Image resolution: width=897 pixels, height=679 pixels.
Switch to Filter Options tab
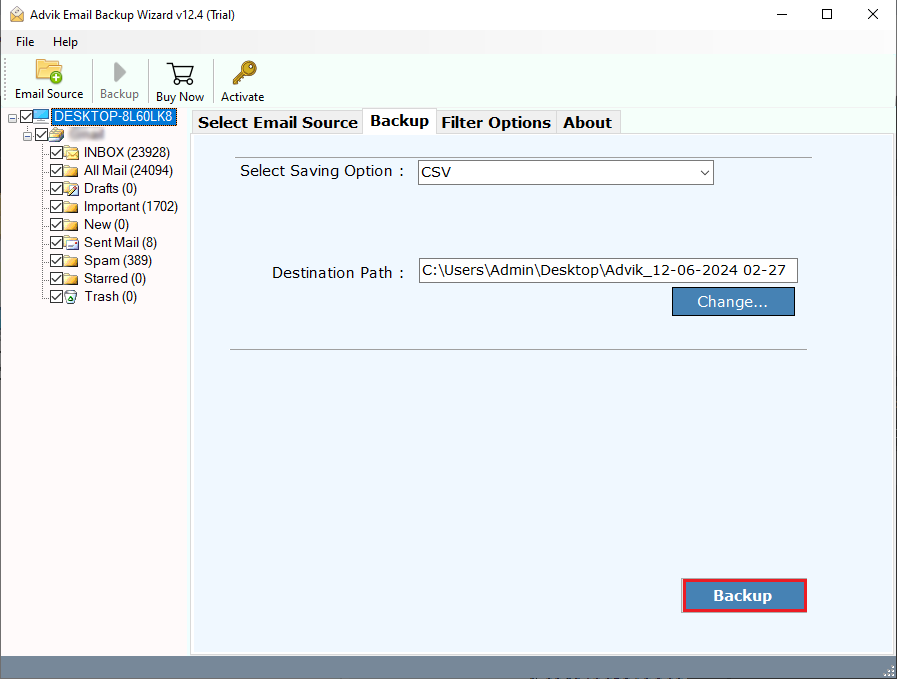[496, 122]
